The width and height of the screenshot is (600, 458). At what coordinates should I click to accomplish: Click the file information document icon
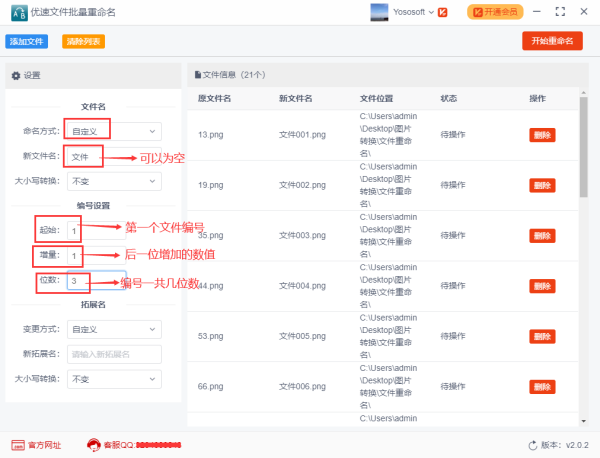click(x=197, y=74)
